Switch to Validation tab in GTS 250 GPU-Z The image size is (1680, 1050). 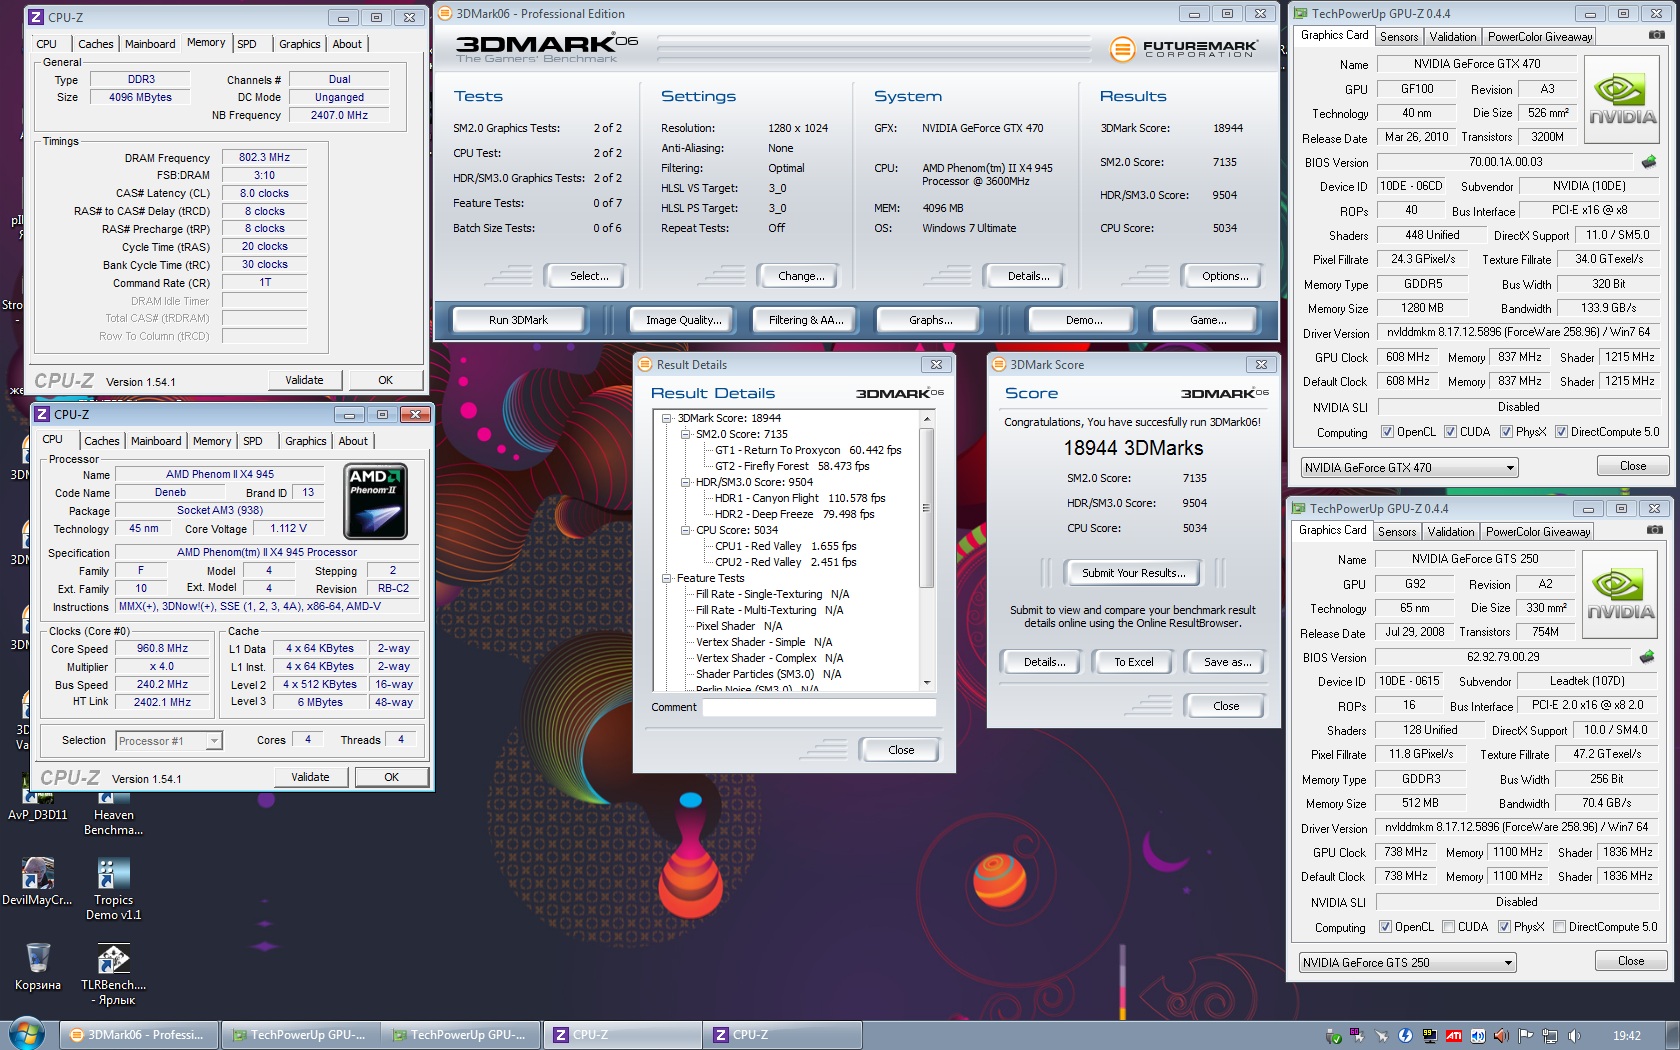click(1451, 532)
